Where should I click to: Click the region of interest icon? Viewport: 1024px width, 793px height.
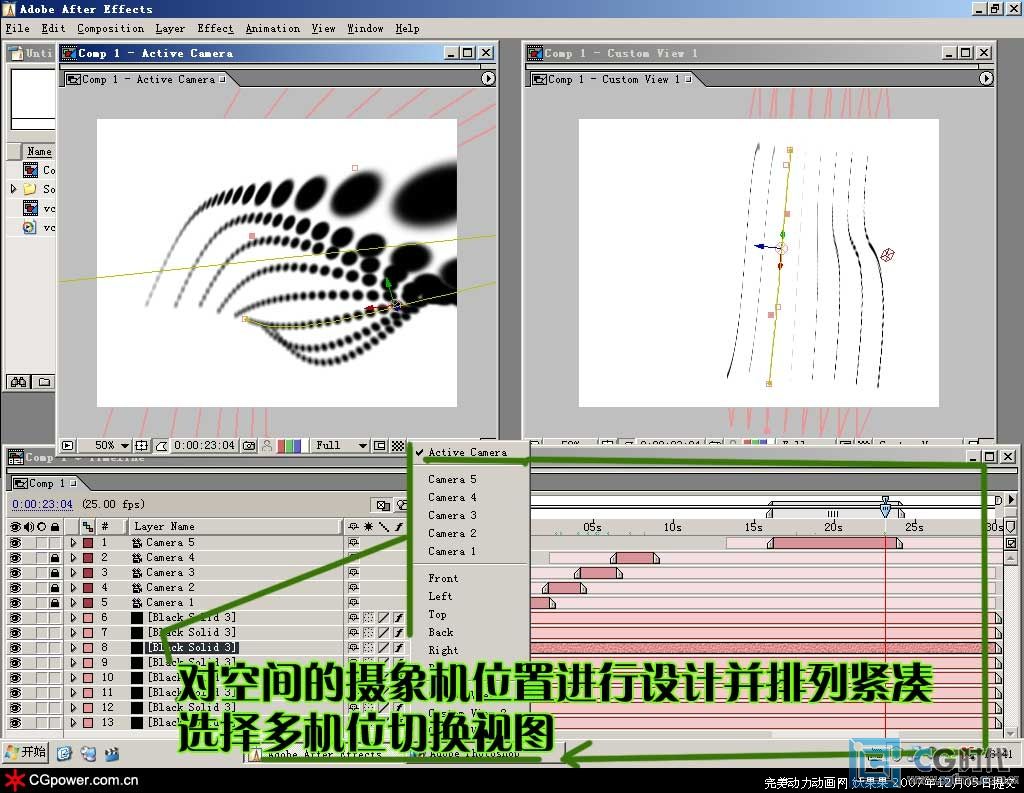click(380, 445)
